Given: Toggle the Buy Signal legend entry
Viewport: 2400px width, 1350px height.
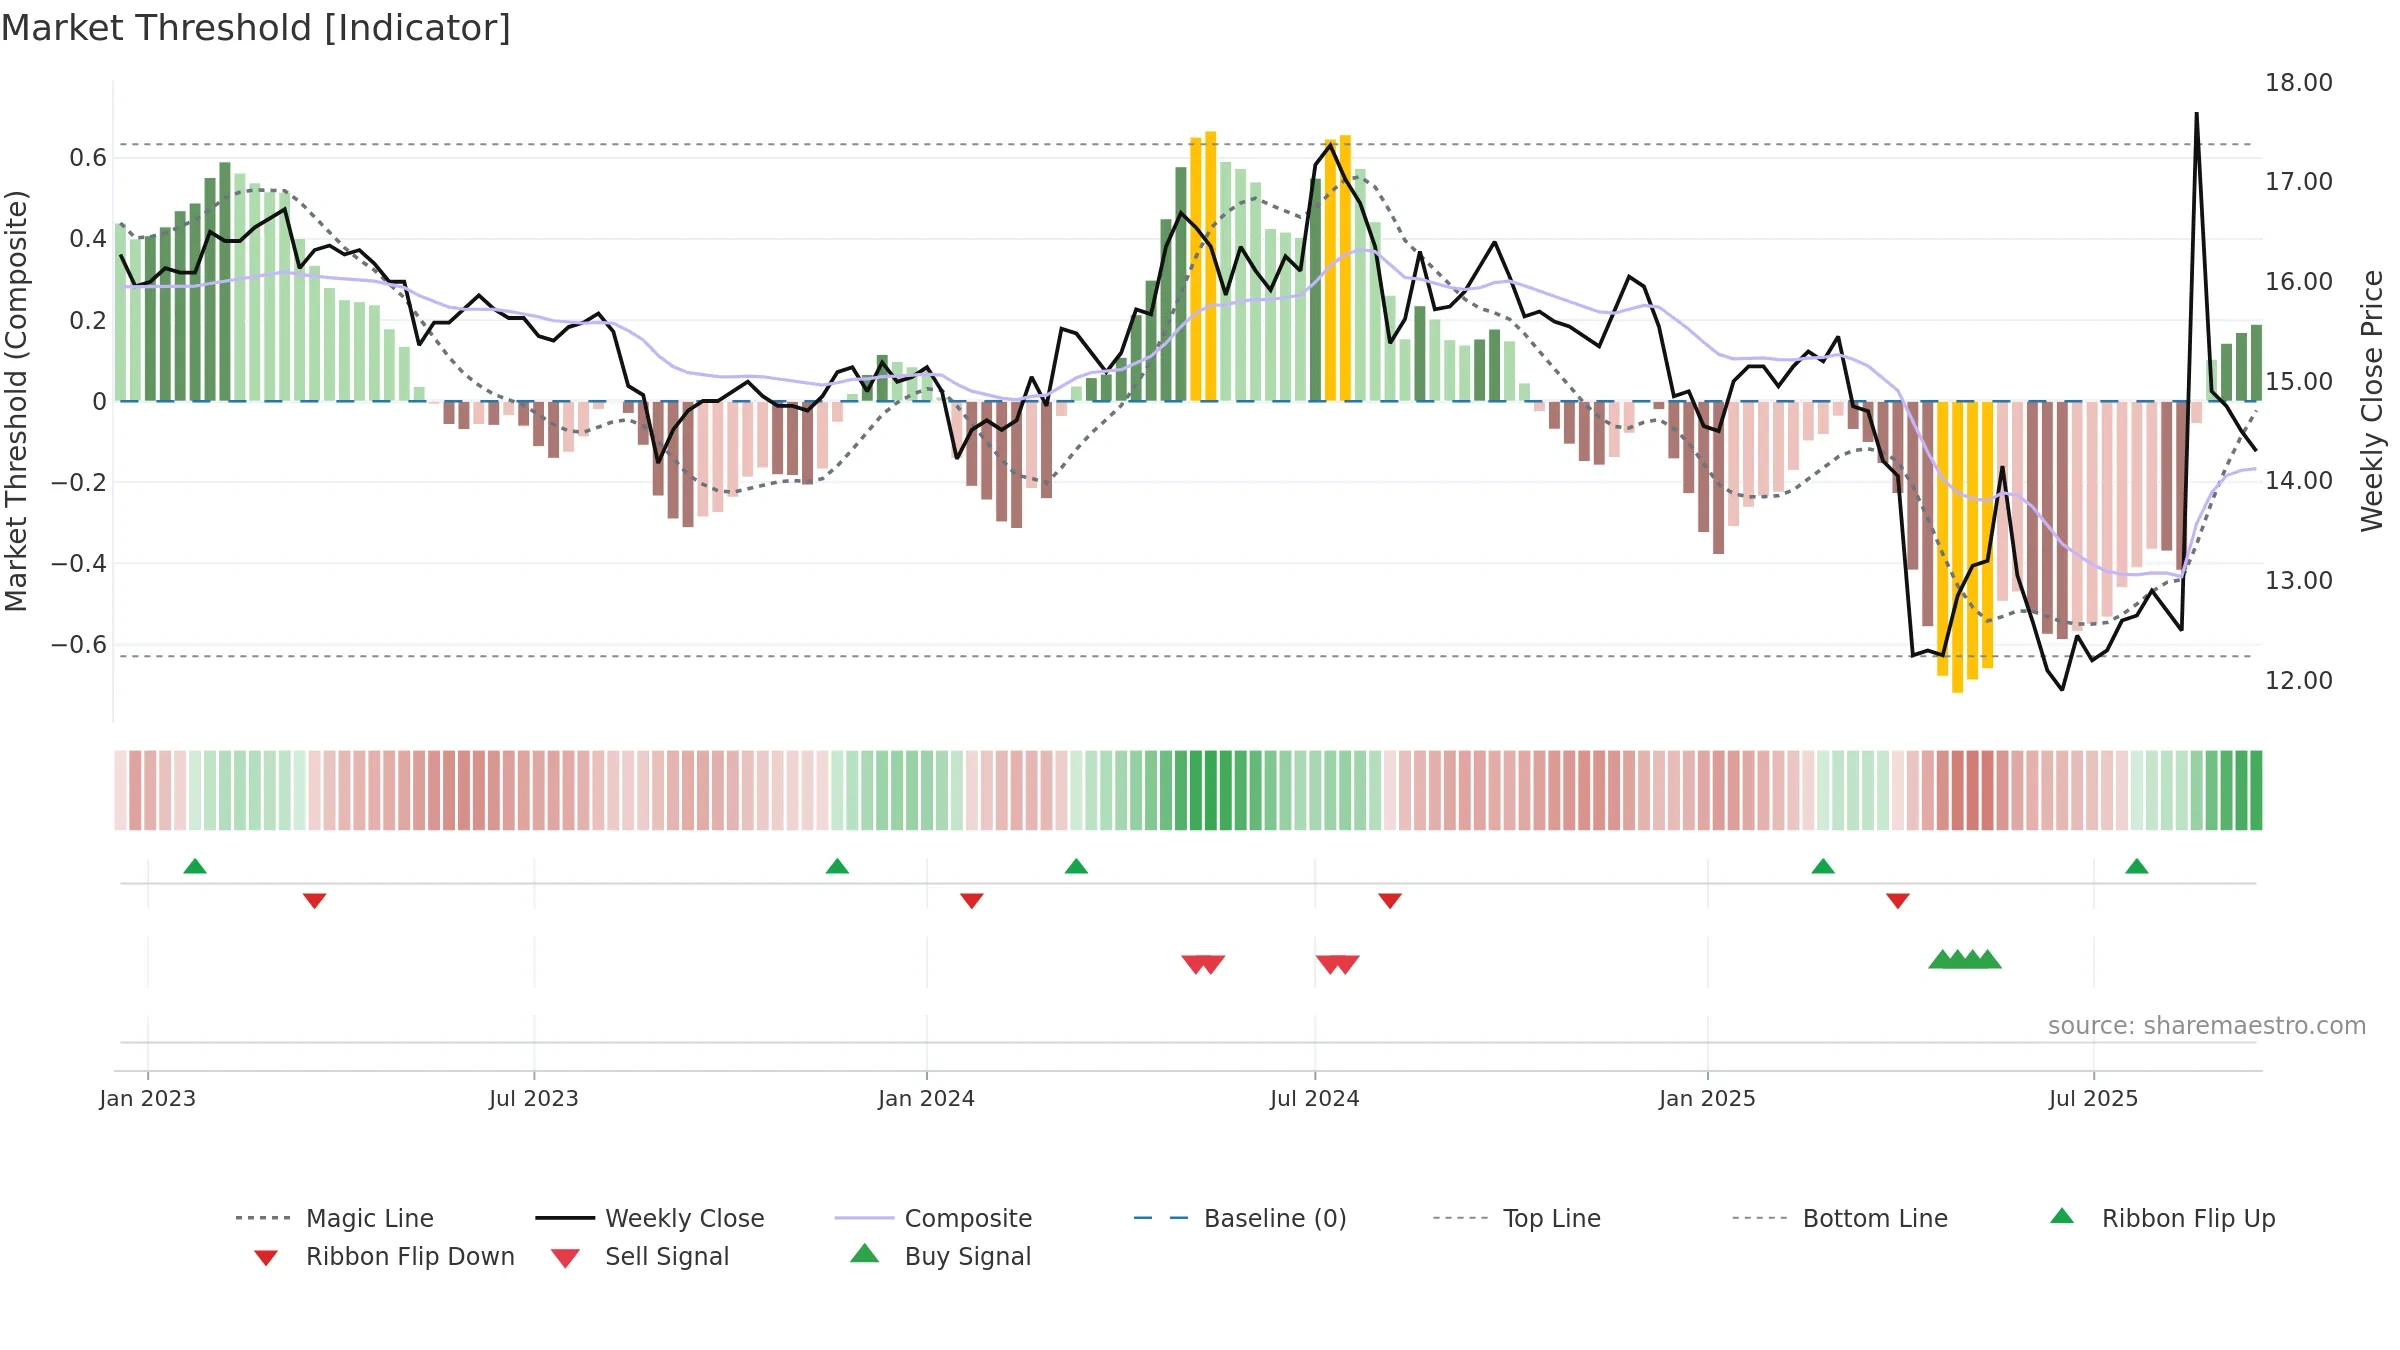Looking at the screenshot, I should [940, 1256].
